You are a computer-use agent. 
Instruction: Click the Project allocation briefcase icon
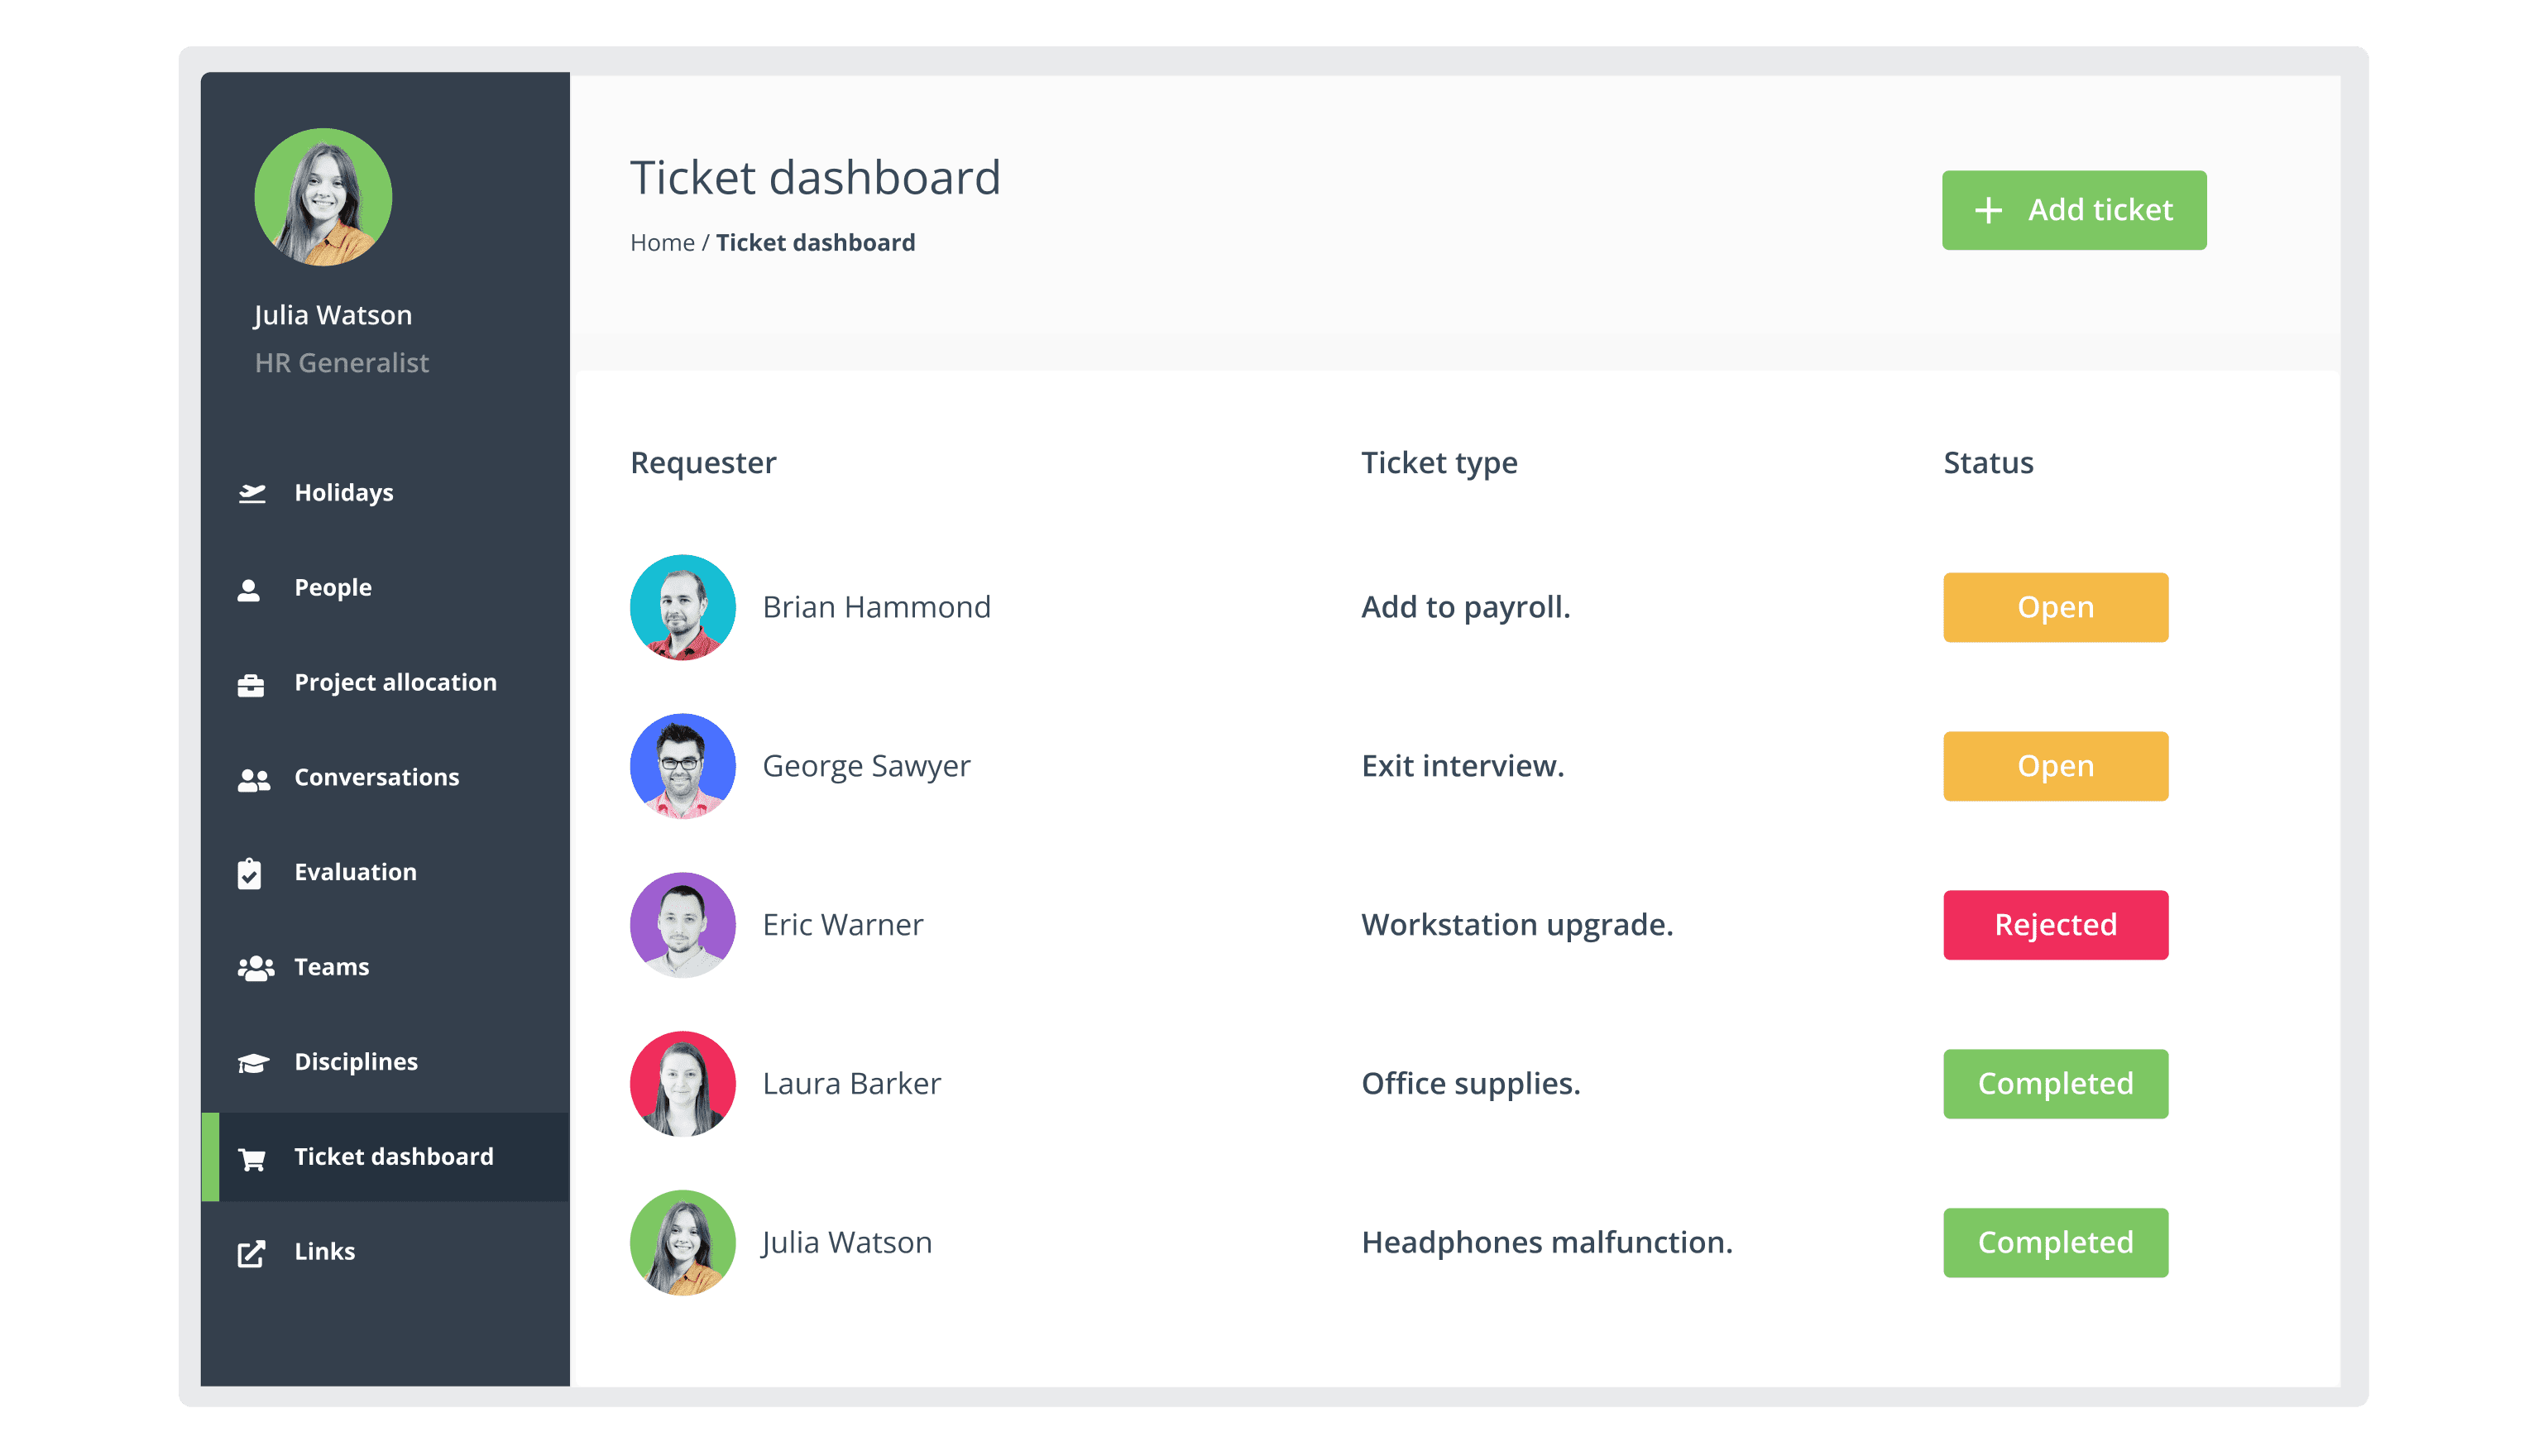coord(251,684)
